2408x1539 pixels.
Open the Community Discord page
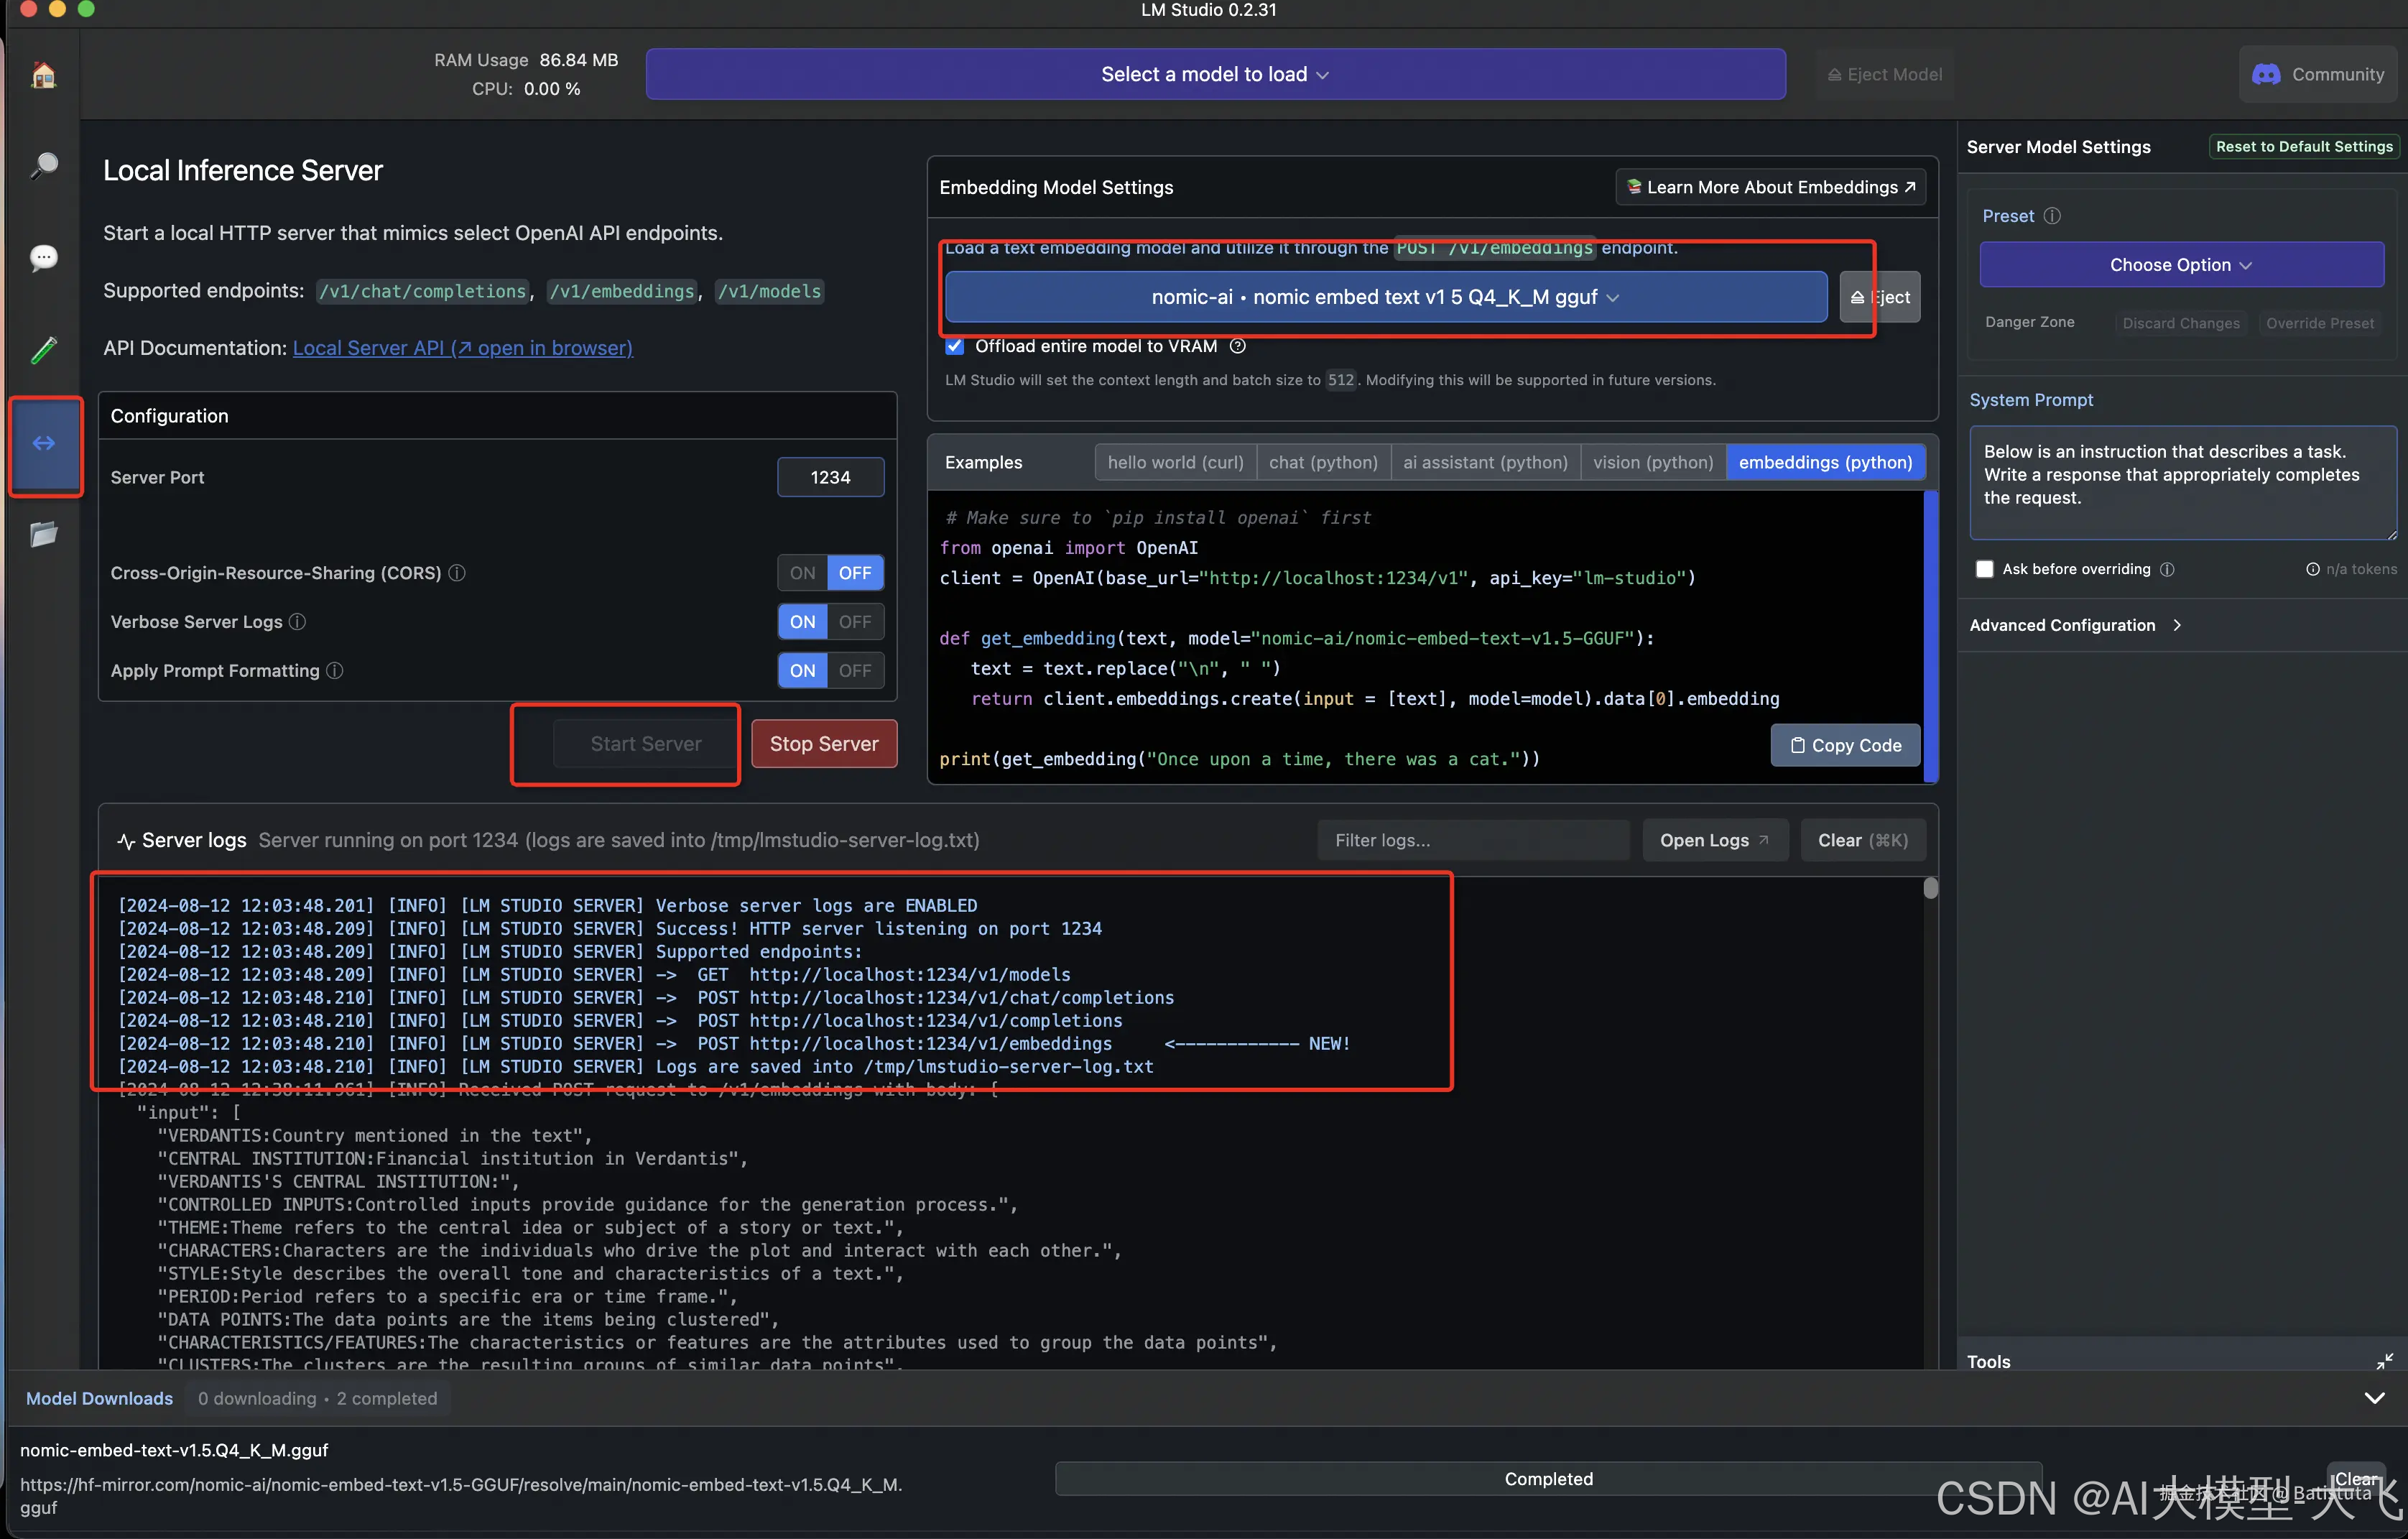[2317, 73]
